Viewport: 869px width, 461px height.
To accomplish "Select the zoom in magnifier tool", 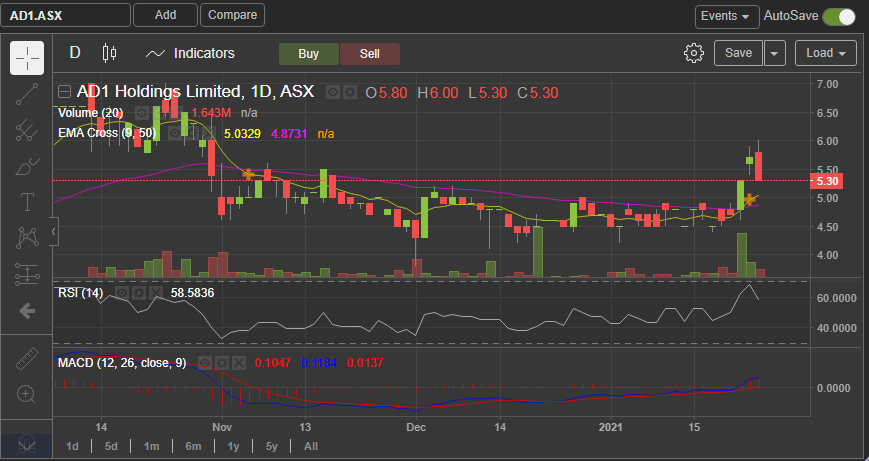I will coord(27,395).
